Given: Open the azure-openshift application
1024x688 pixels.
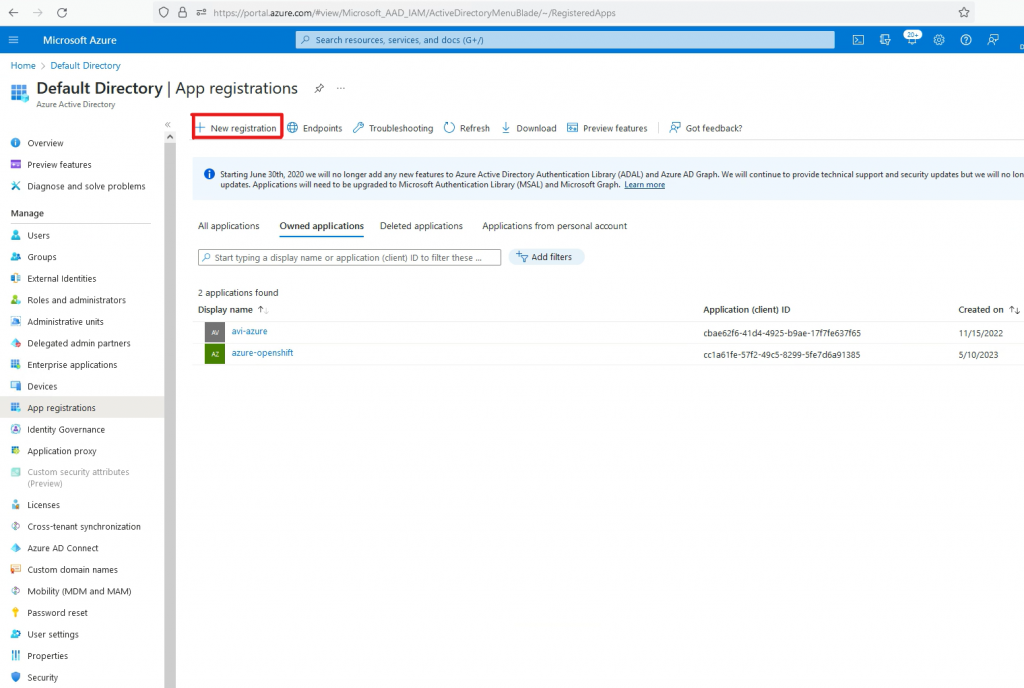Looking at the screenshot, I should (x=263, y=352).
